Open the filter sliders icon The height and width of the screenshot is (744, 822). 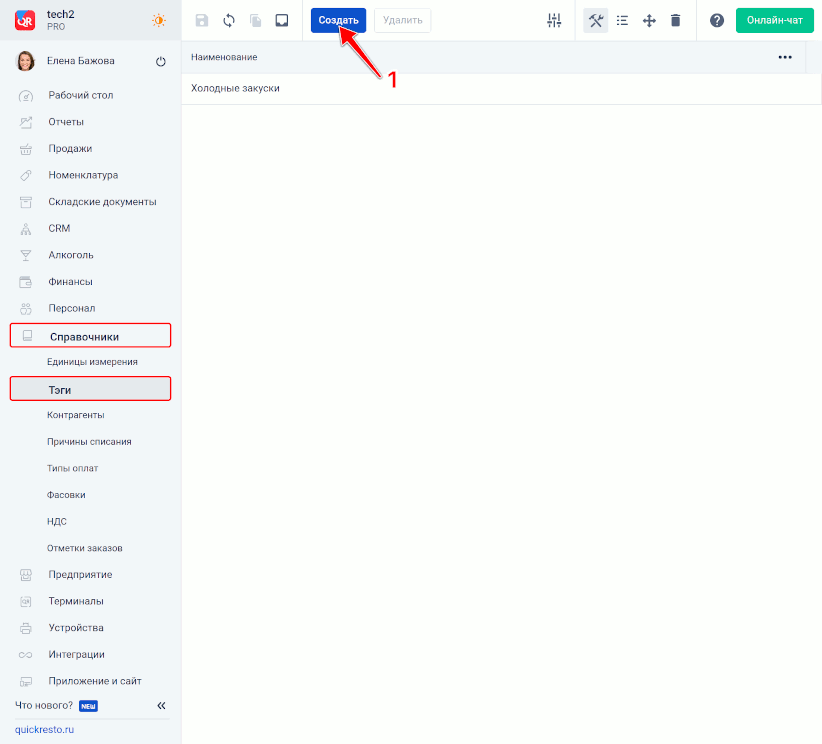coord(554,20)
